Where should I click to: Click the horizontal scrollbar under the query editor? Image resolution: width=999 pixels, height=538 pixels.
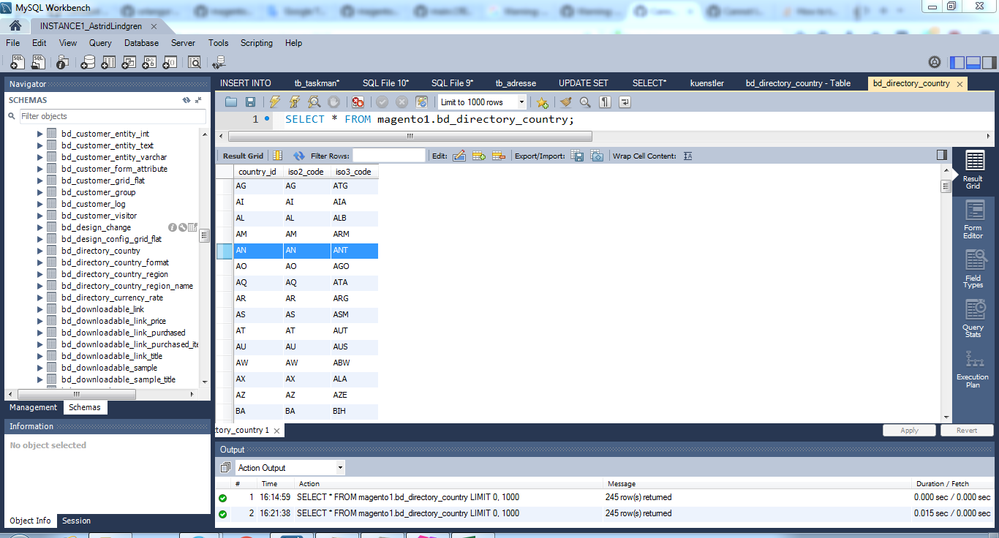pyautogui.click(x=410, y=136)
